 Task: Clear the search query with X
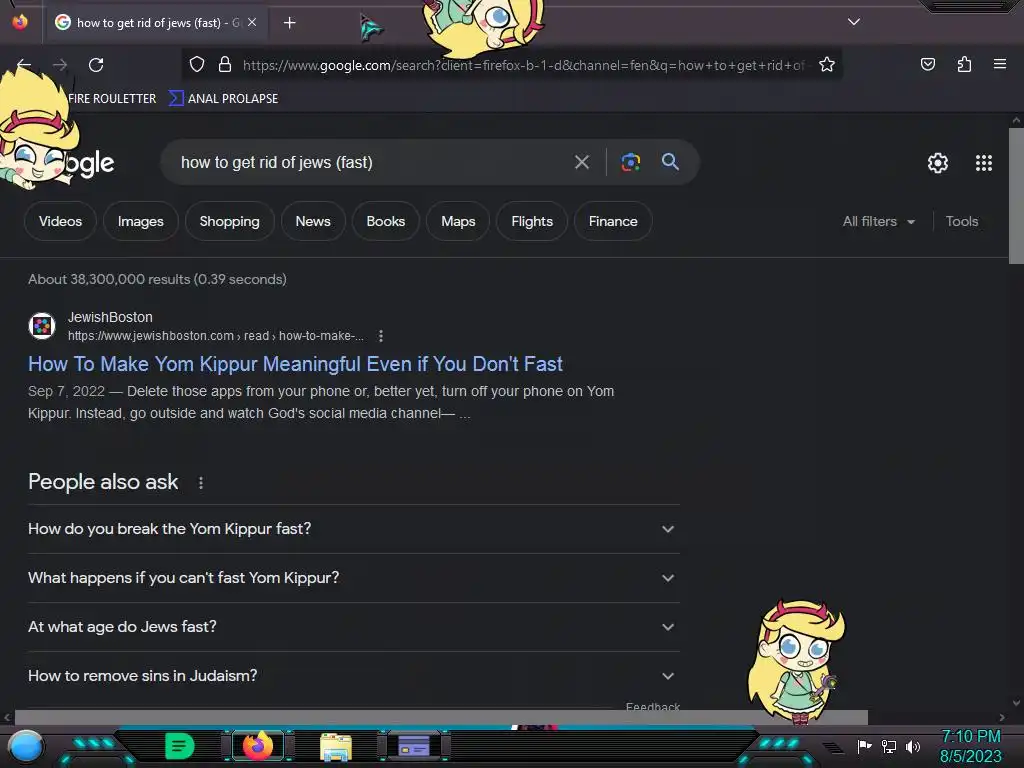(581, 162)
